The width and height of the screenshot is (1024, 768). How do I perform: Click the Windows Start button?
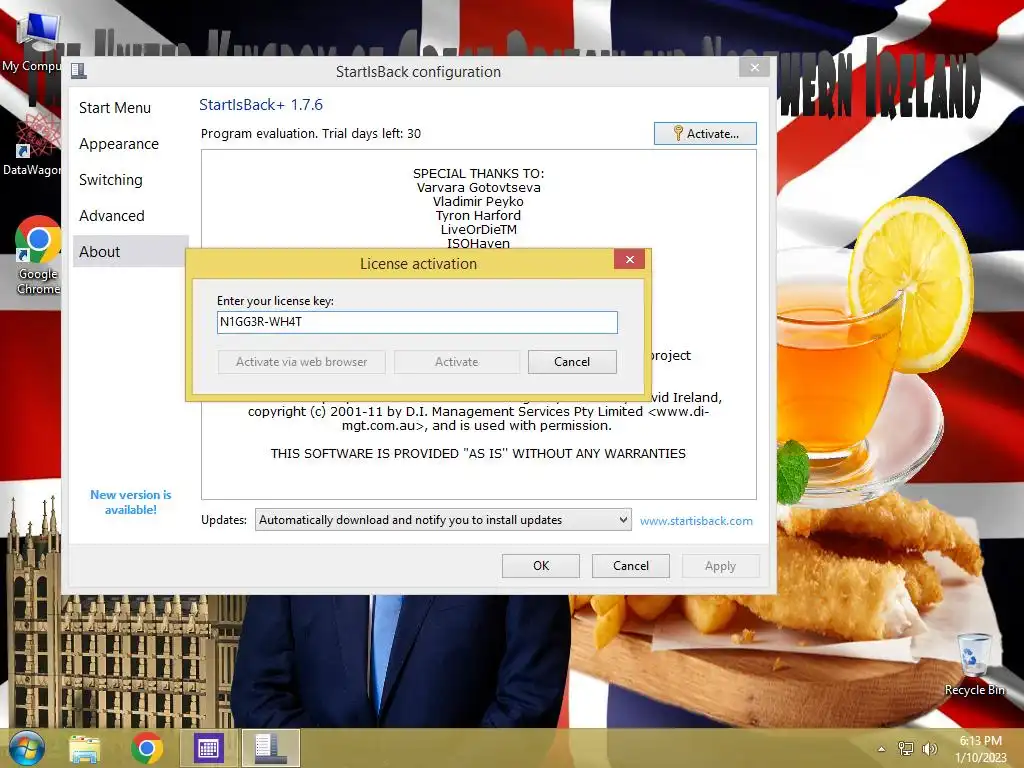(27, 748)
